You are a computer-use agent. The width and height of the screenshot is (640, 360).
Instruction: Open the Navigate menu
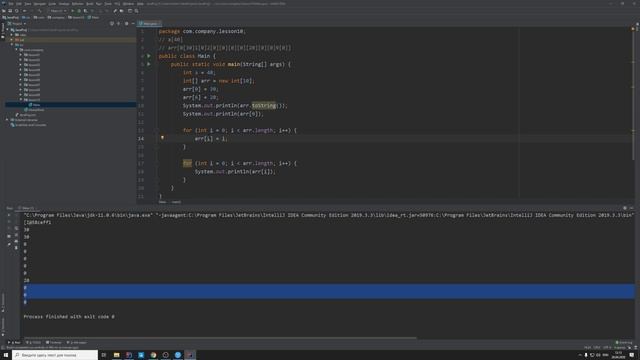click(x=40, y=4)
